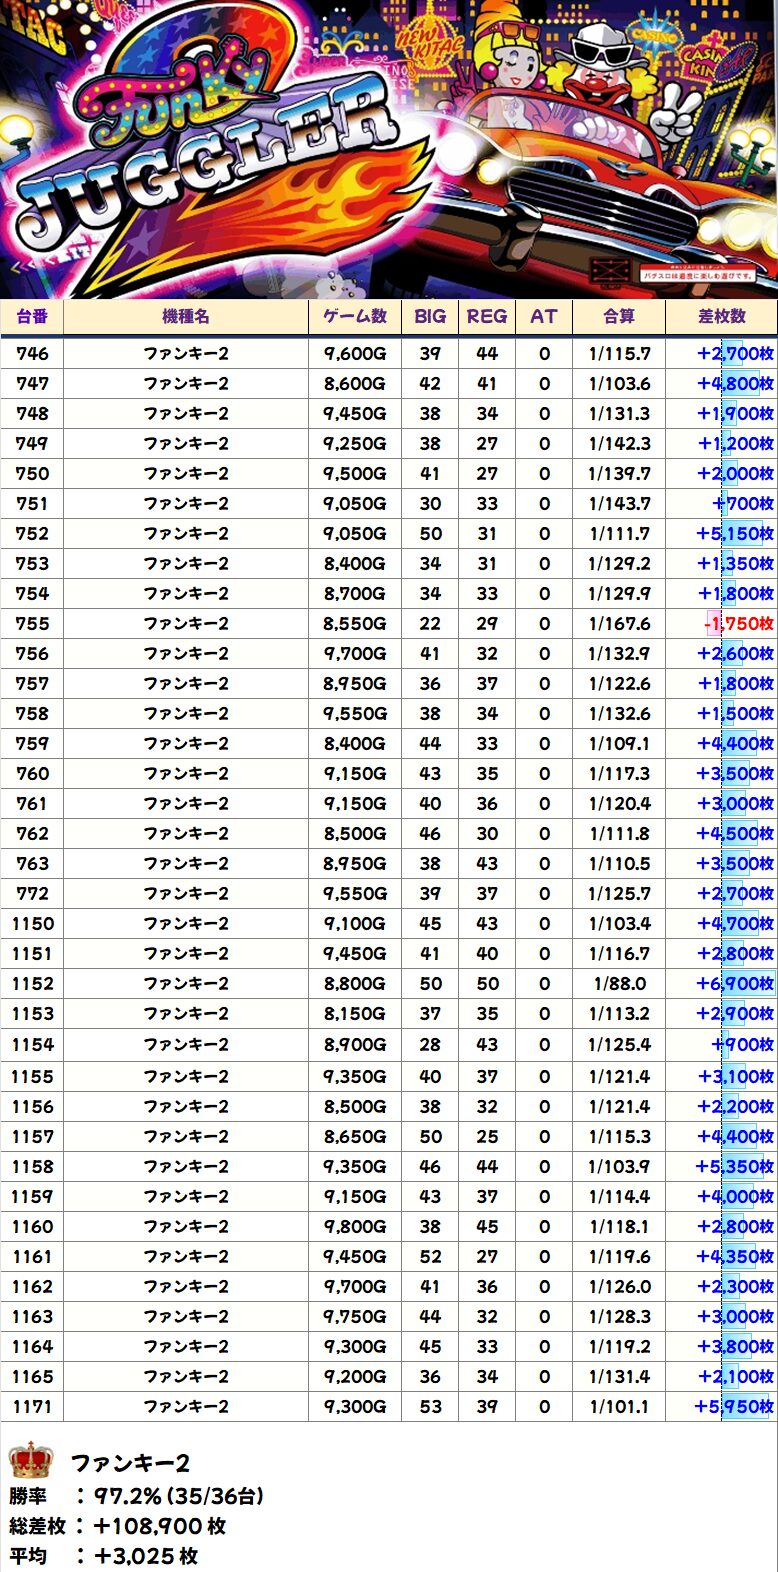Click 1/88.0 in row 1152
778x1572 pixels.
[x=619, y=983]
